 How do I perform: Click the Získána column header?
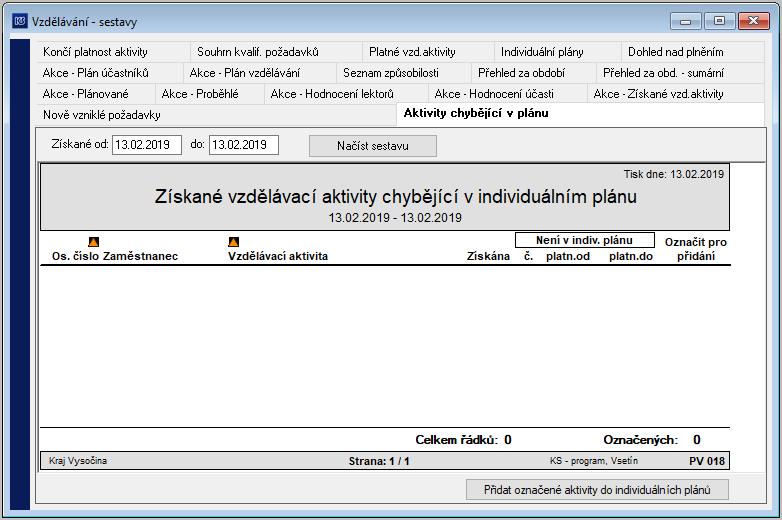point(488,256)
